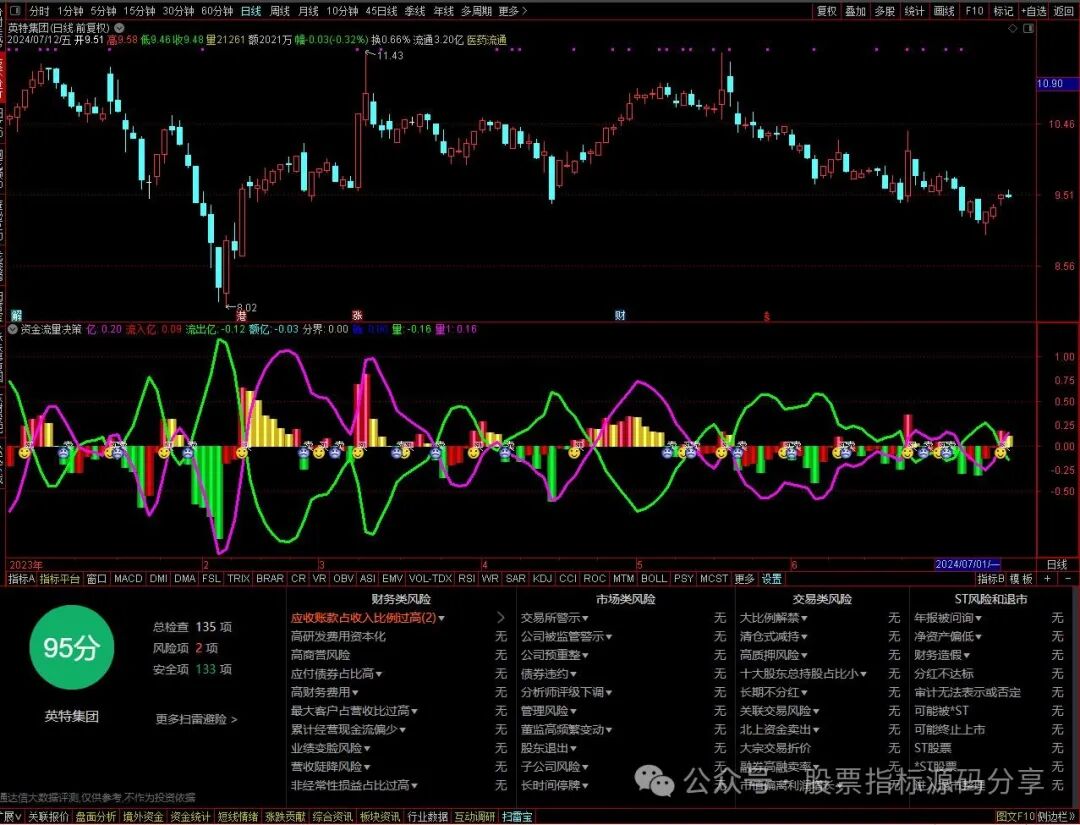
Task: Click the 返回 button
Action: [x=1064, y=11]
